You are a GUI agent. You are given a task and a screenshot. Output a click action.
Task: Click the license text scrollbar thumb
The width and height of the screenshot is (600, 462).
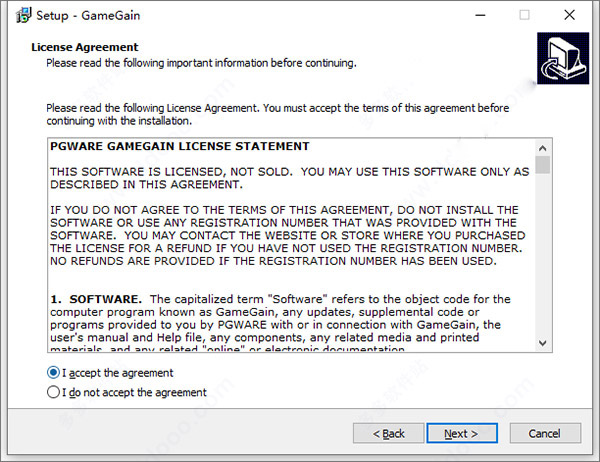click(x=542, y=166)
